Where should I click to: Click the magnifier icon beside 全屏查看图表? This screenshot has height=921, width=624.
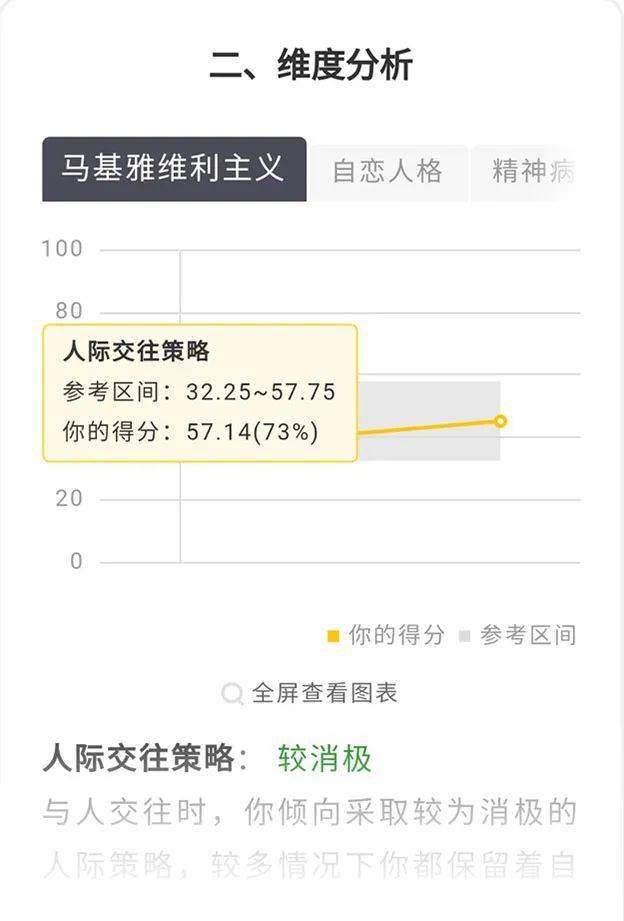pyautogui.click(x=232, y=694)
